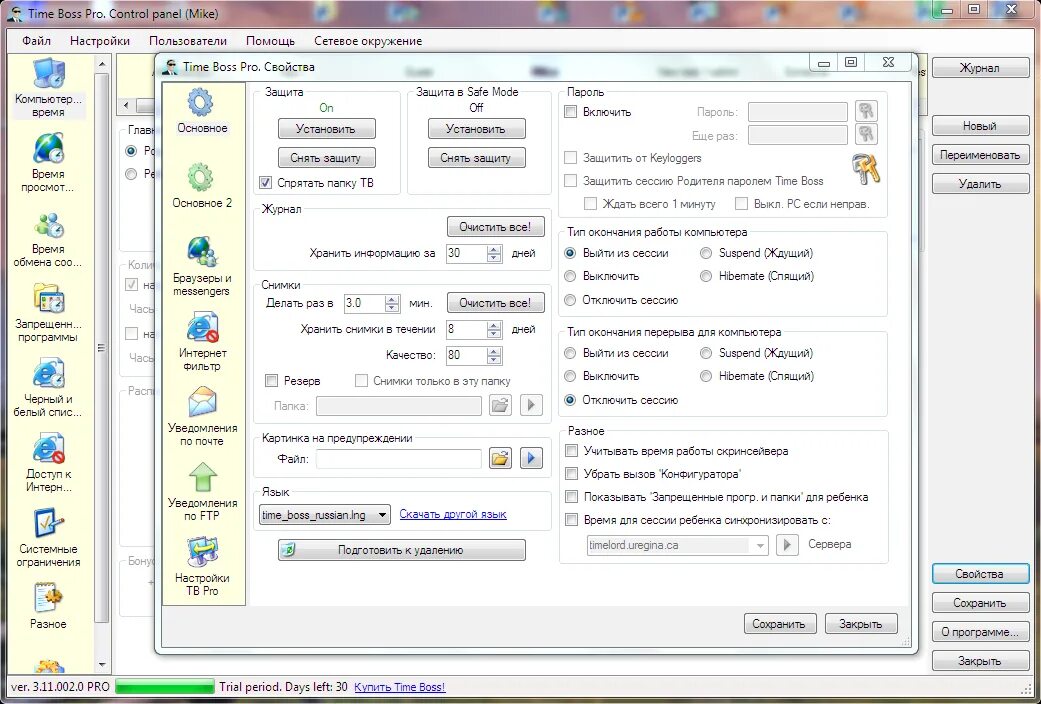
Task: Toggle Включить password checkbox
Action: [x=570, y=112]
